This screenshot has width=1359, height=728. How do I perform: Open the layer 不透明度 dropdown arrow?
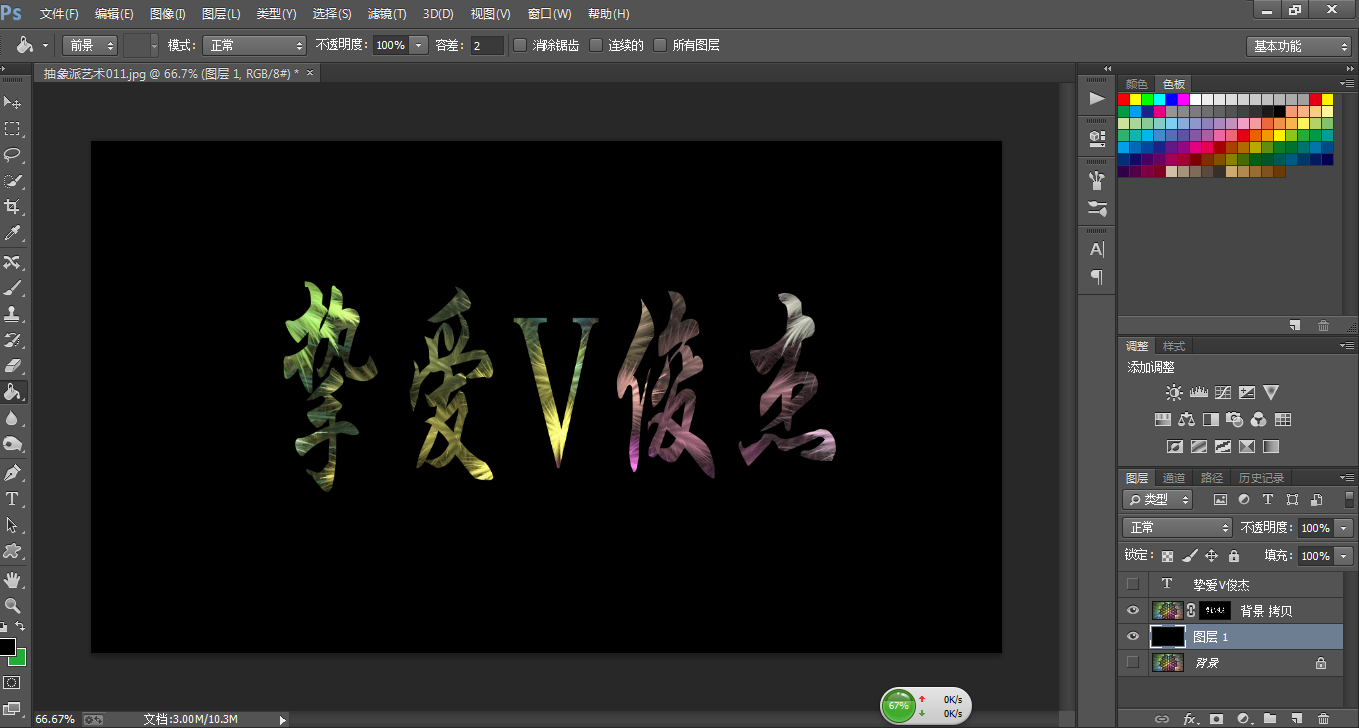point(1344,527)
